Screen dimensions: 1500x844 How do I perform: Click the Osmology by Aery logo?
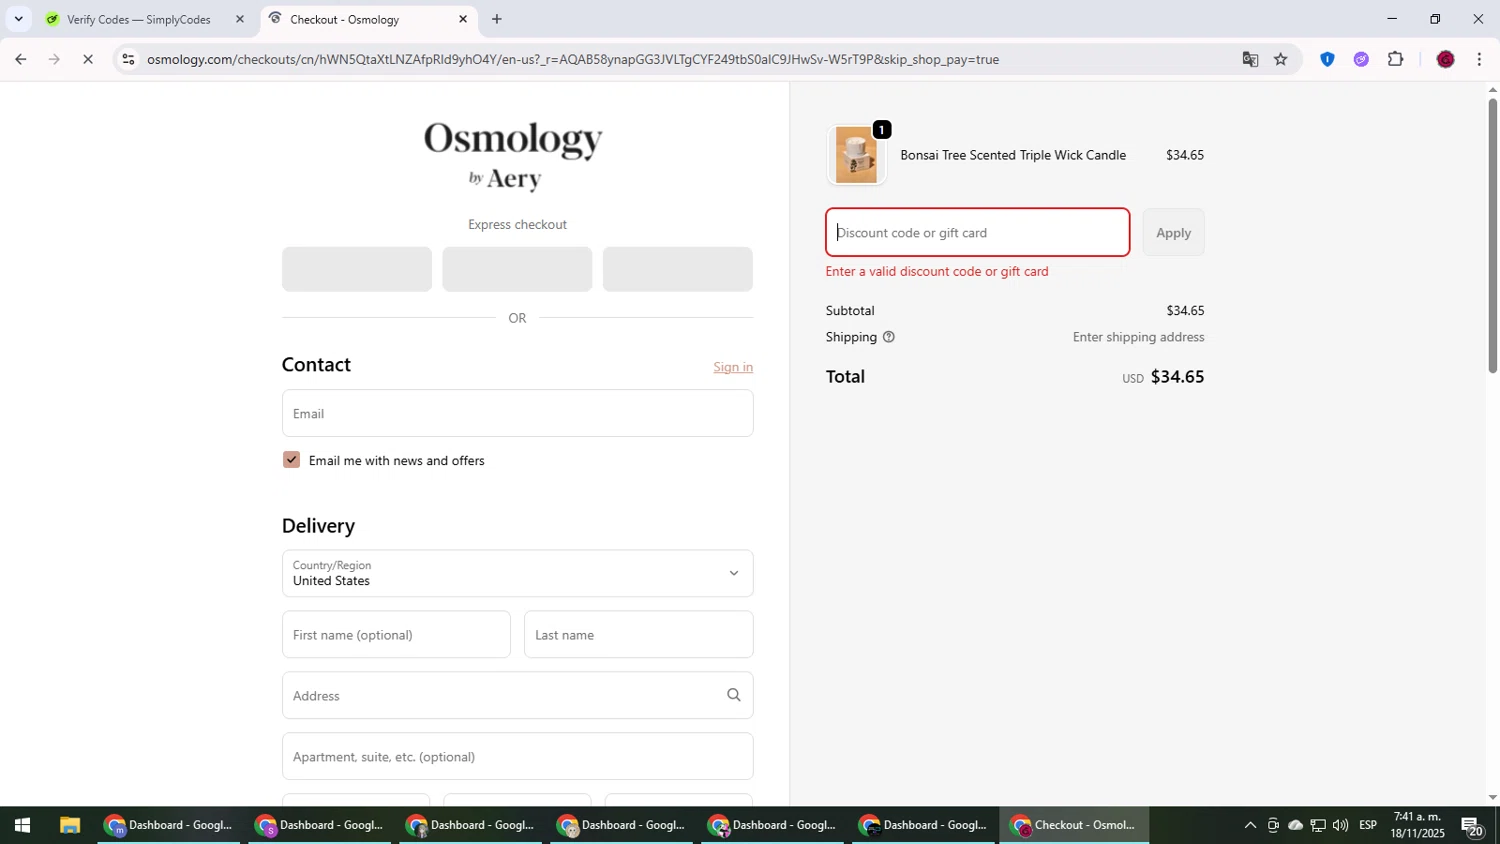(x=513, y=155)
